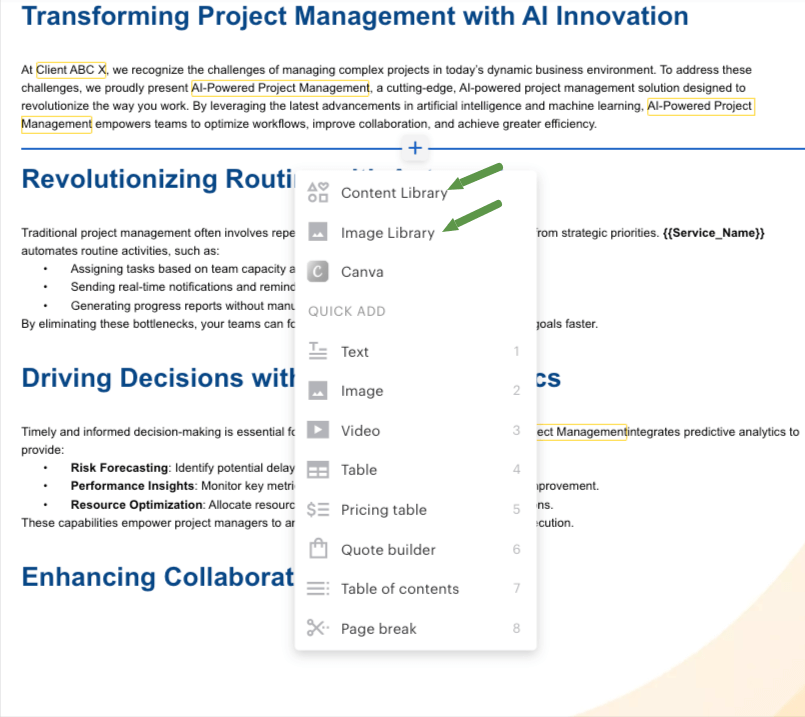Click the Content Library shapes icon
Screen dimensions: 805x717
[318, 192]
